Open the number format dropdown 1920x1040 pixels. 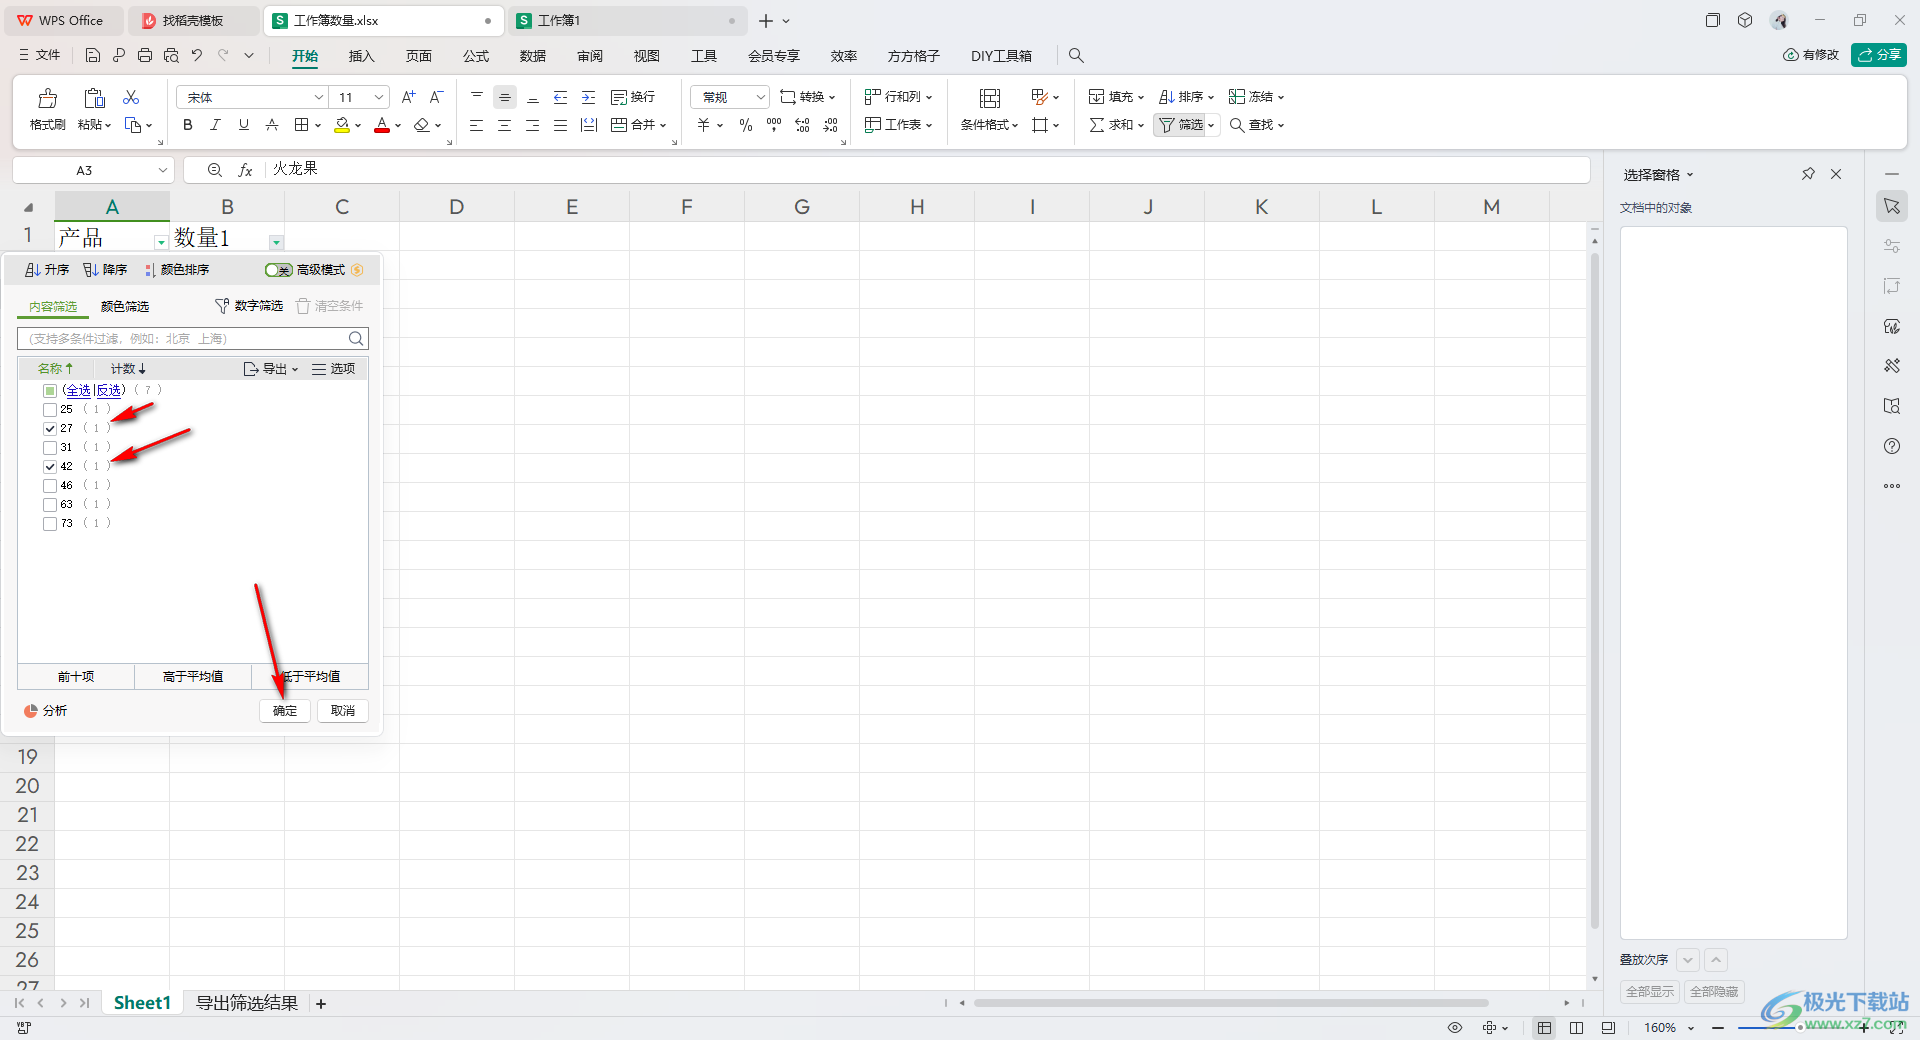pyautogui.click(x=760, y=97)
